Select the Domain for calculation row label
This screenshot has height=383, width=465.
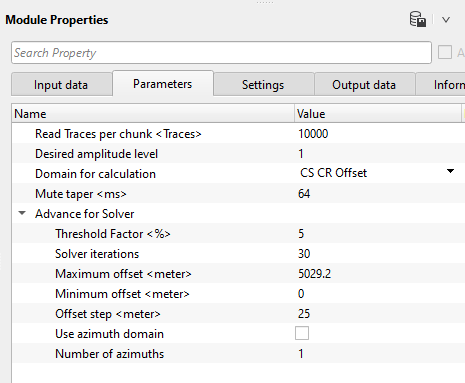tap(95, 174)
